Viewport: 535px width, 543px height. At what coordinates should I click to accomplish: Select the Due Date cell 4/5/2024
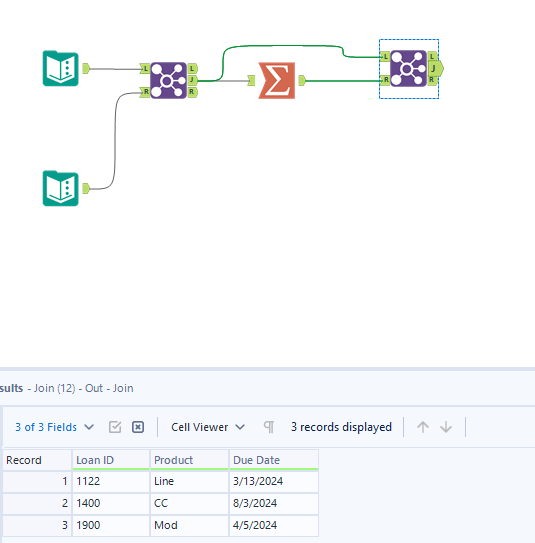274,525
